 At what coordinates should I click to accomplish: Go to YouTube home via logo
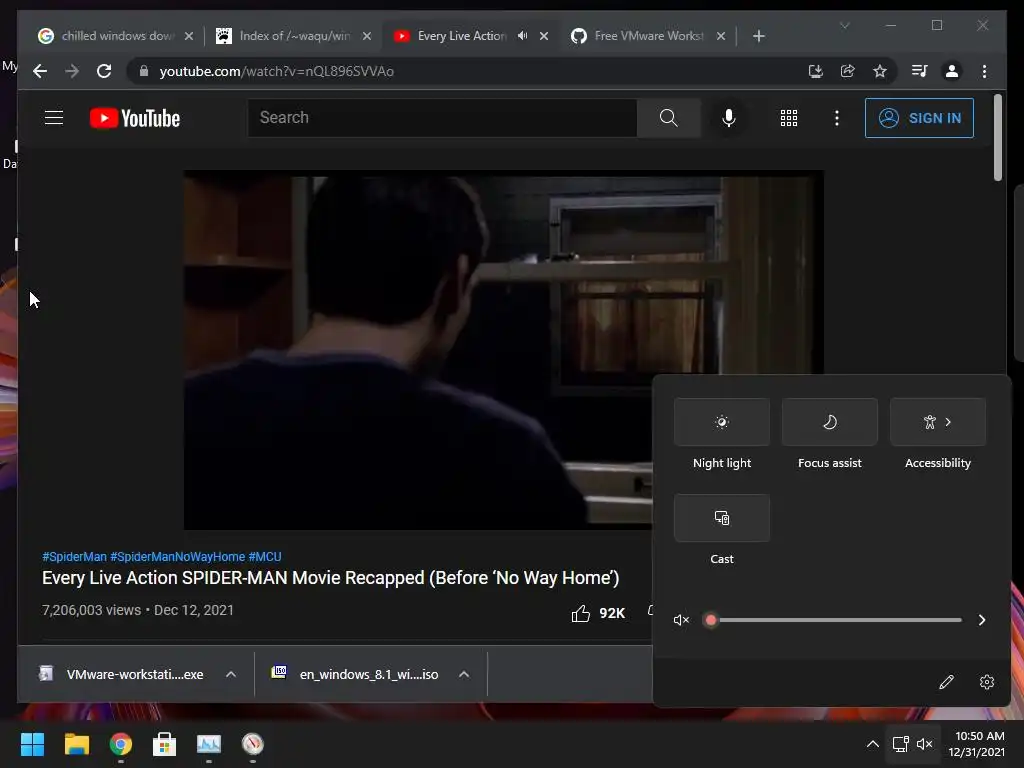pos(135,118)
